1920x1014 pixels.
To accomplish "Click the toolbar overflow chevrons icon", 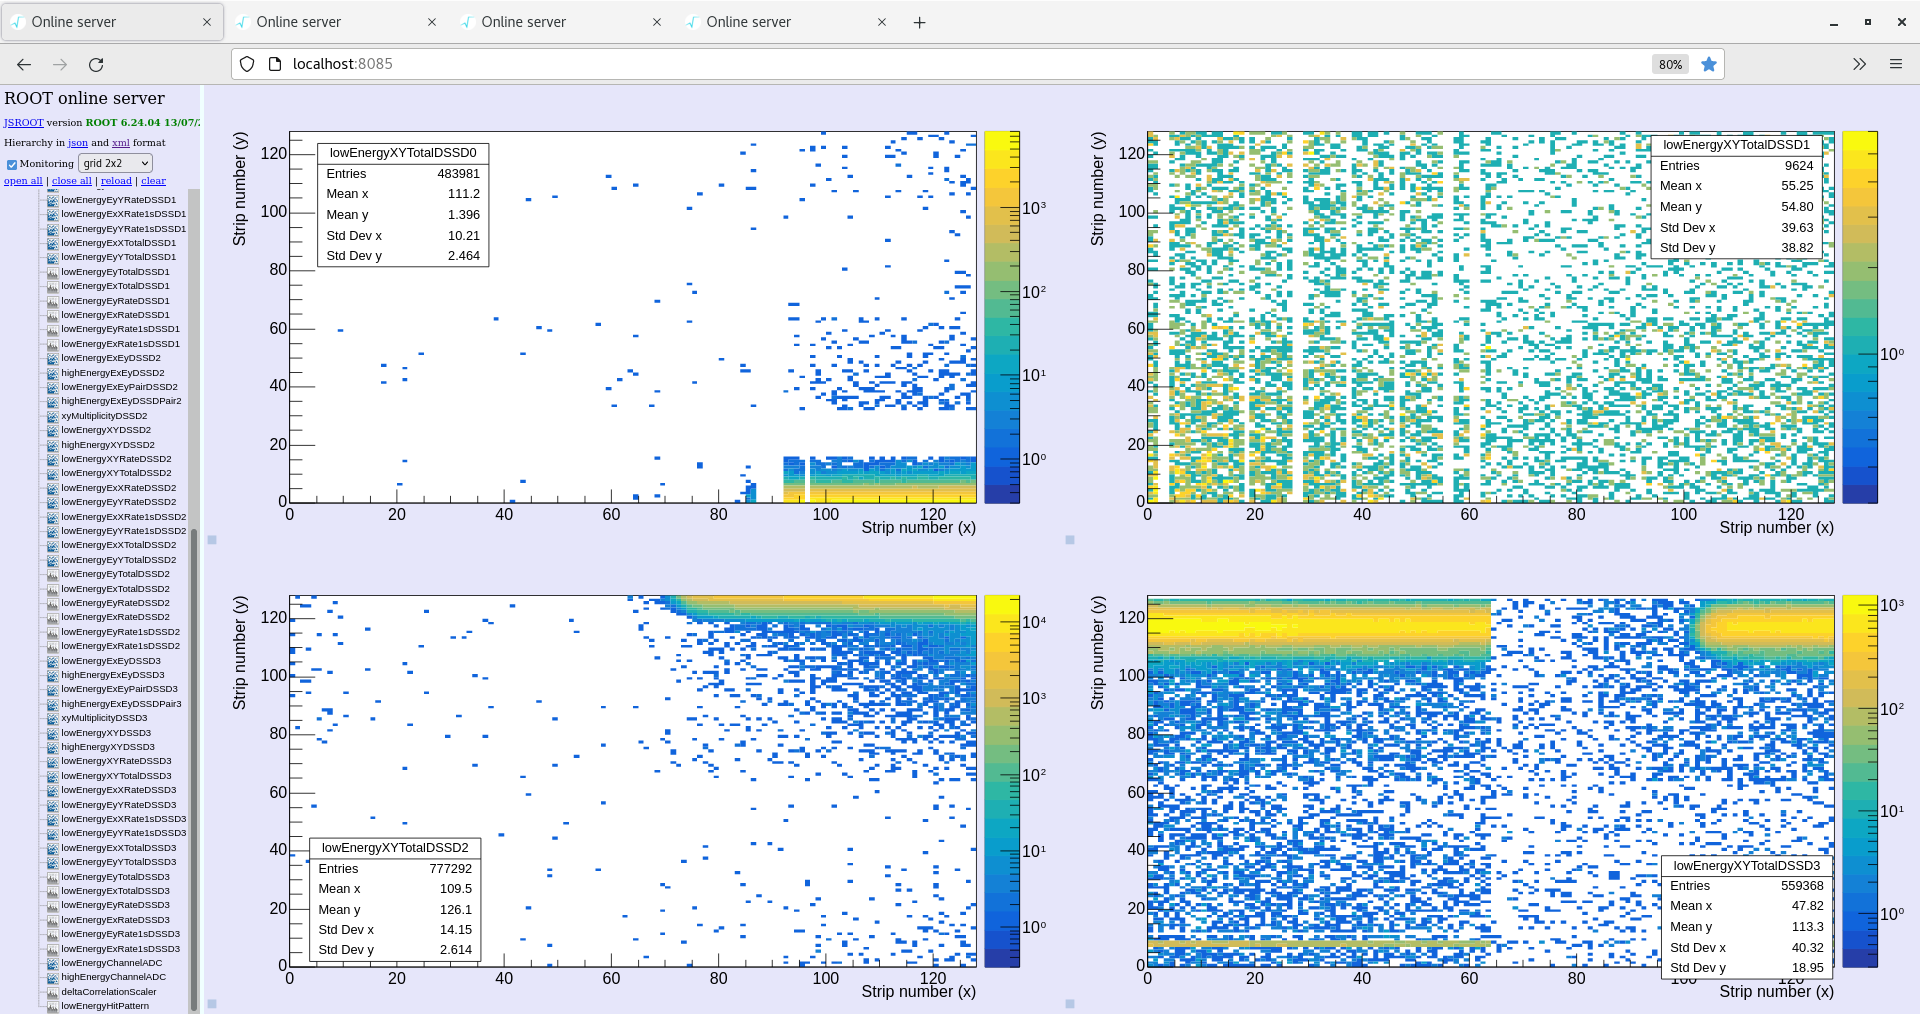I will (1859, 64).
